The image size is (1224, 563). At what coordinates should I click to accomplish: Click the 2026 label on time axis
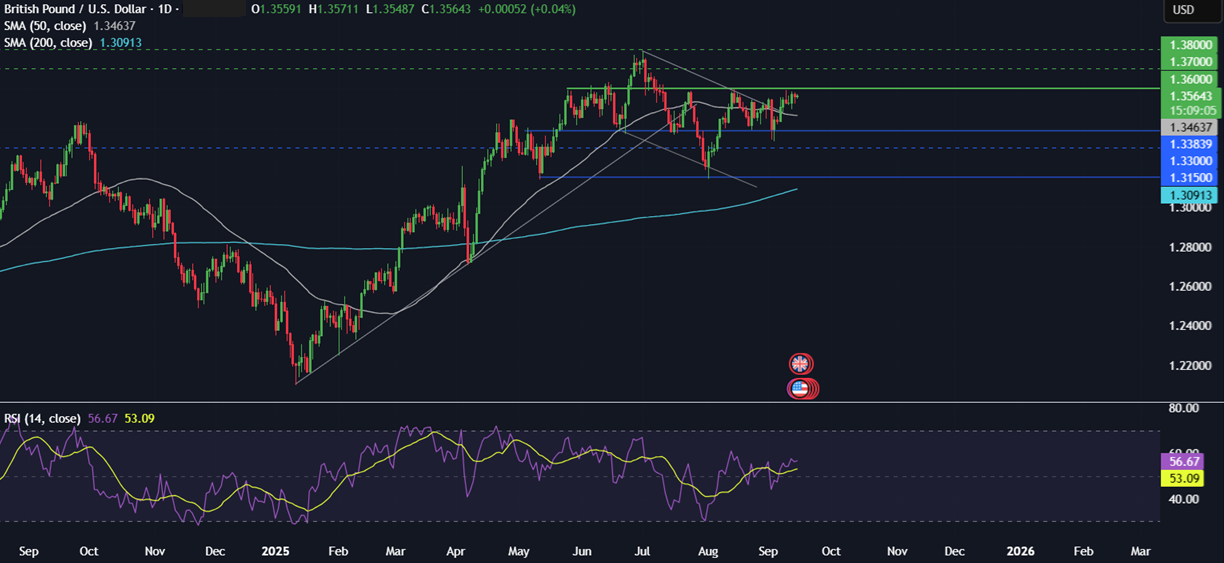point(1020,551)
